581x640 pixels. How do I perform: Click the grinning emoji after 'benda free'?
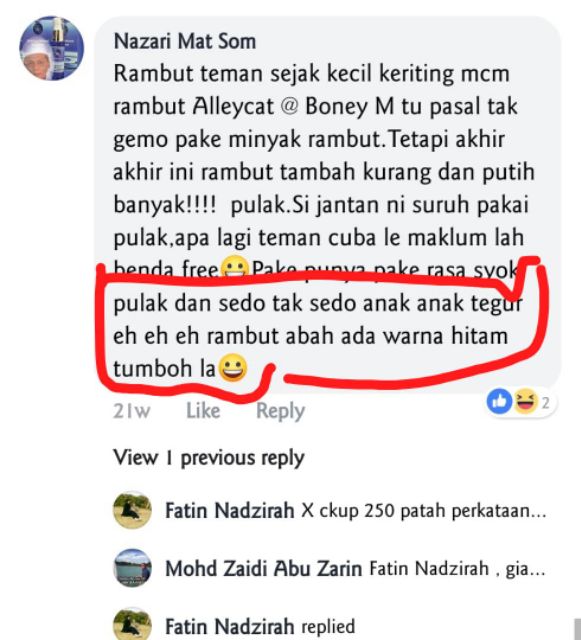click(234, 267)
